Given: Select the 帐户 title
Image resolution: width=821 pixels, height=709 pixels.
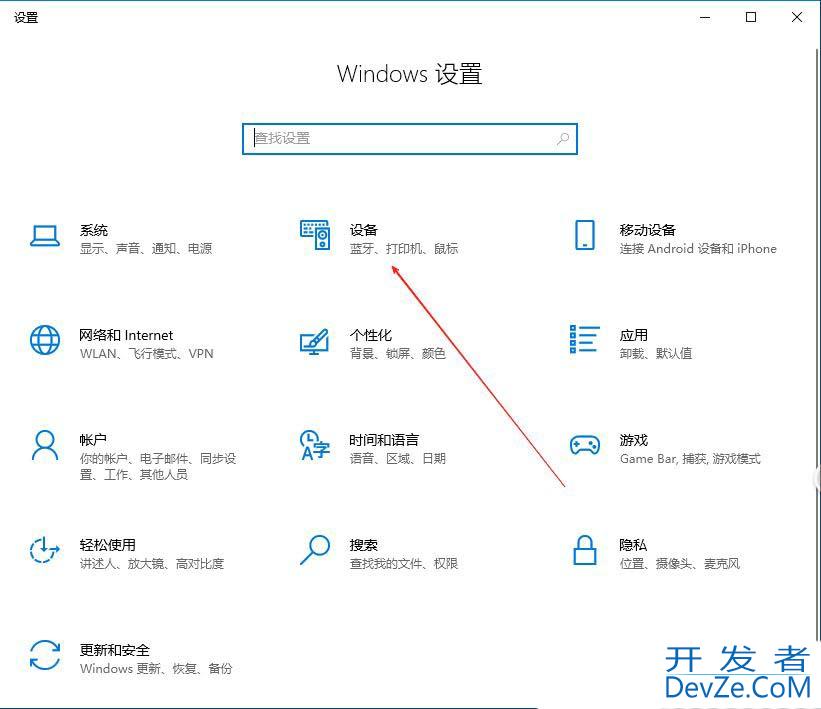Looking at the screenshot, I should 93,440.
